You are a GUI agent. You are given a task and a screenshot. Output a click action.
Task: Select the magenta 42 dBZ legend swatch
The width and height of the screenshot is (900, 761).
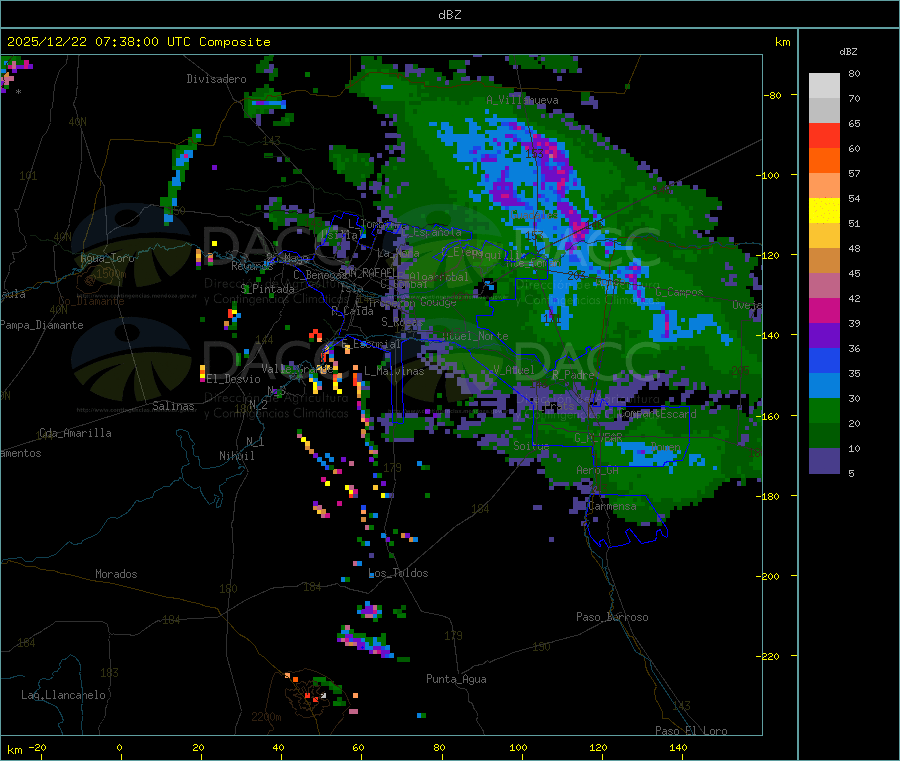(824, 310)
